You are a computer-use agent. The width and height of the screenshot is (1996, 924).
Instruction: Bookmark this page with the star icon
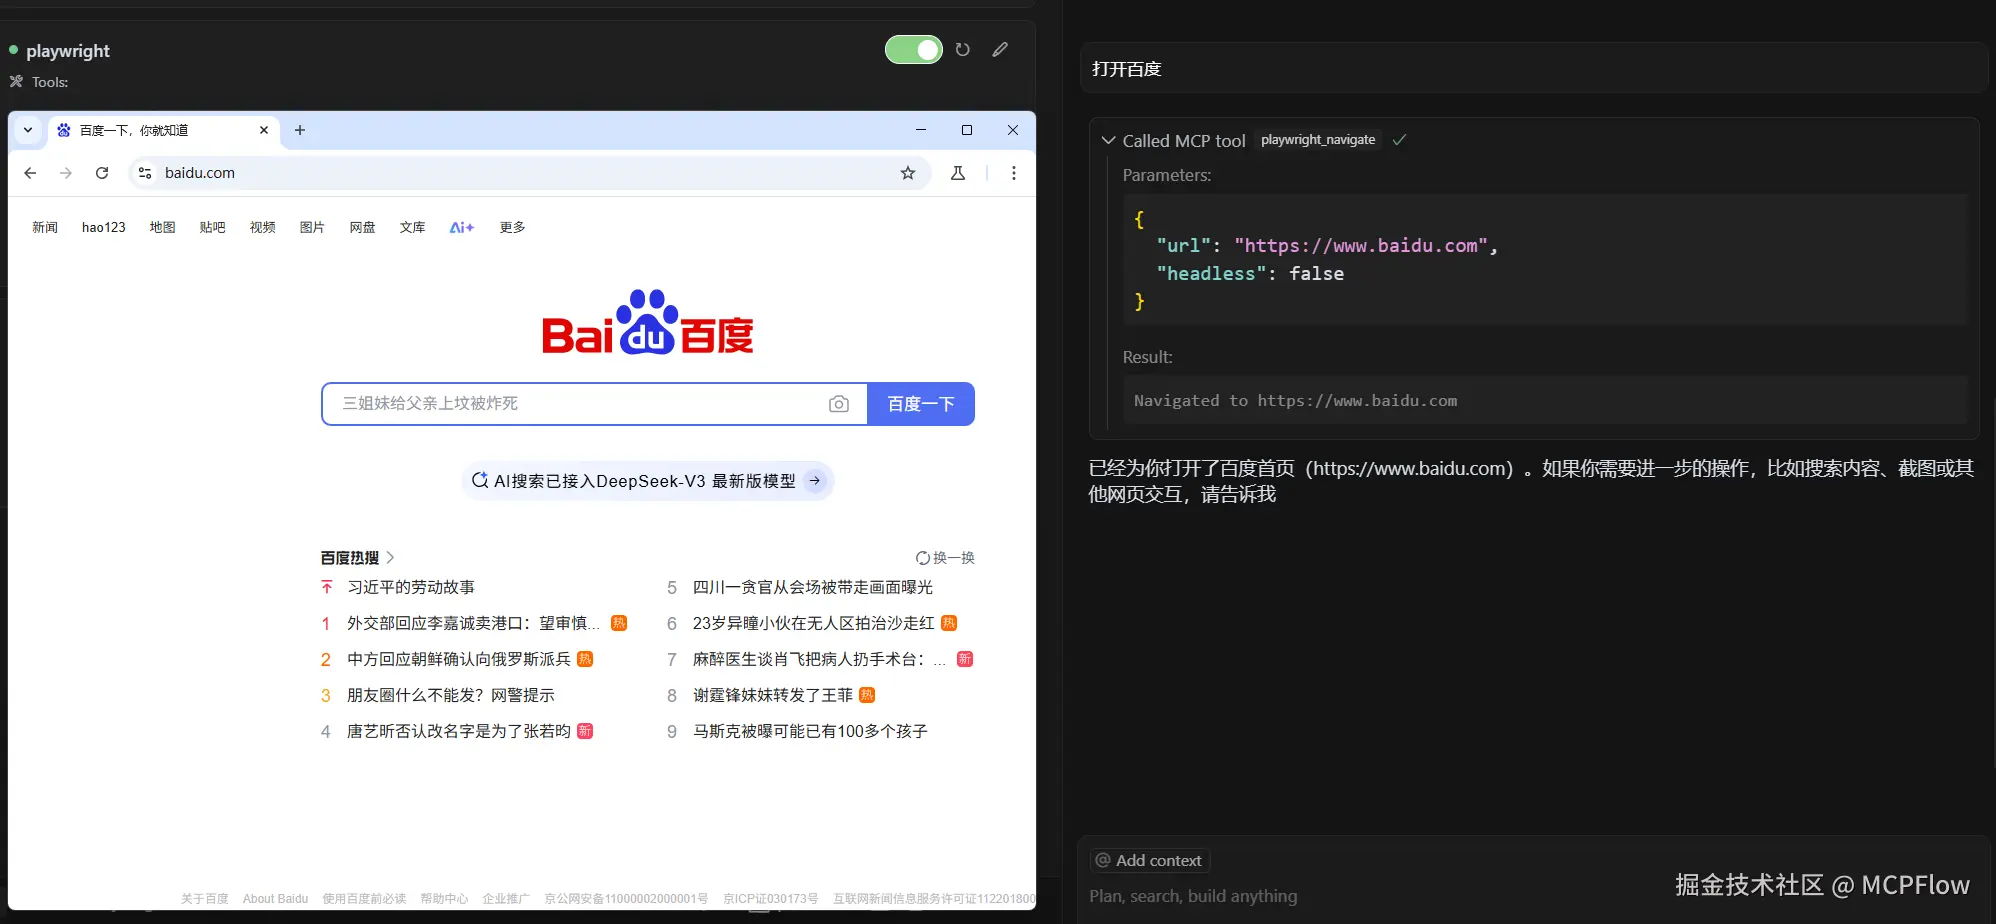[x=908, y=173]
